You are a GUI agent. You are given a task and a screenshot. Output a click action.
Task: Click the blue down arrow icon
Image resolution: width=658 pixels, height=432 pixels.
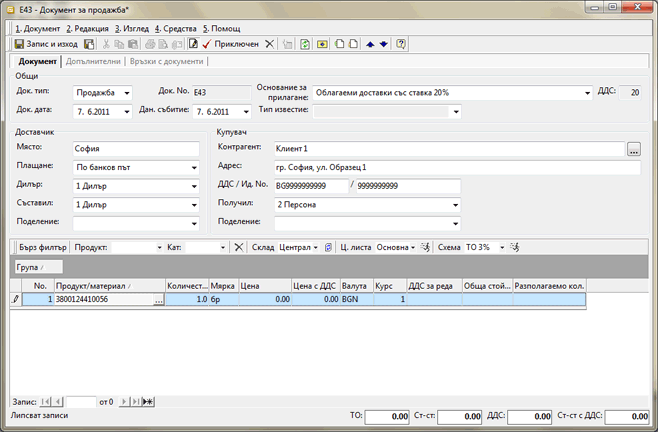point(384,44)
